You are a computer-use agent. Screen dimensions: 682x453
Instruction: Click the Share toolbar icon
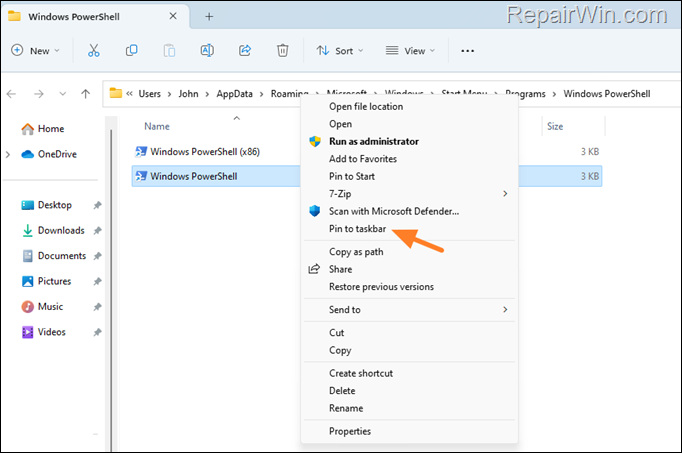(245, 51)
